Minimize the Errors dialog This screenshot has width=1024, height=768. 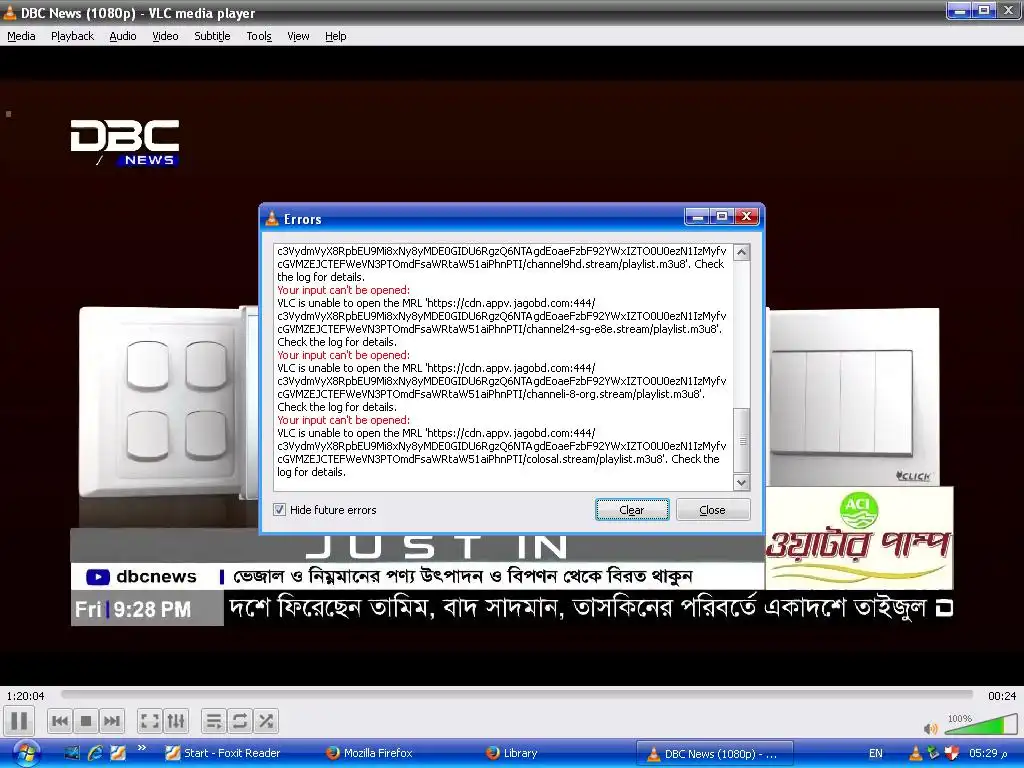tap(697, 216)
